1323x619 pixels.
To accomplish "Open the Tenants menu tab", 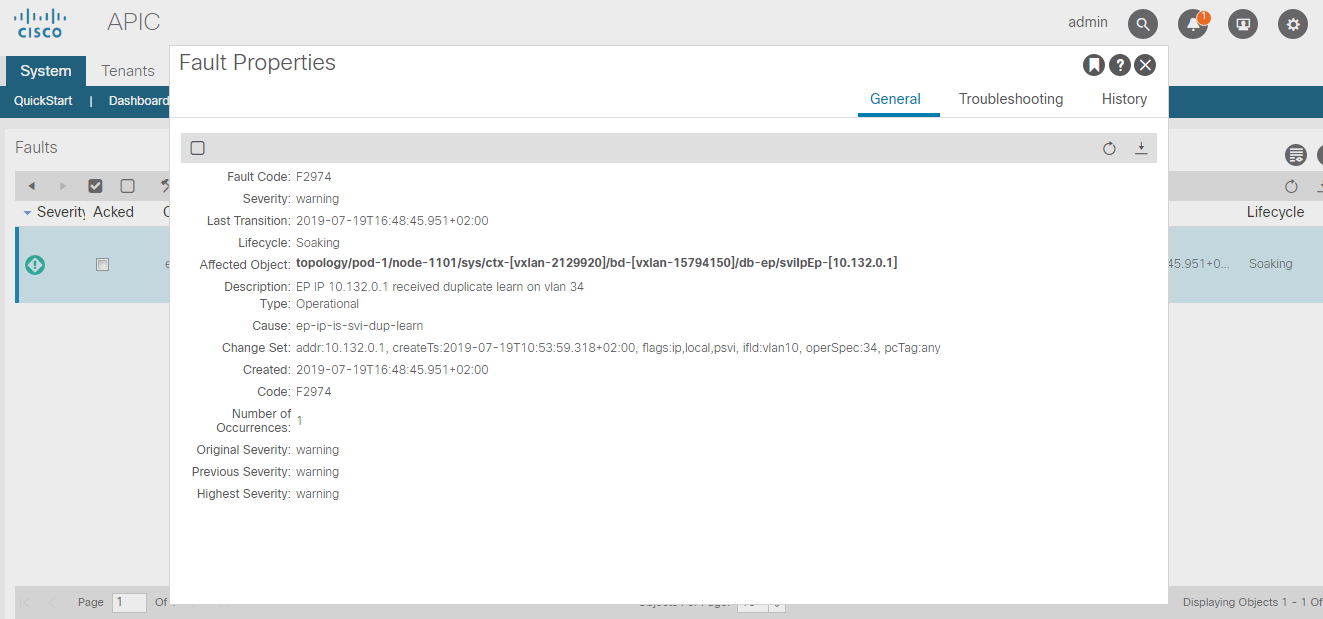I will [127, 70].
